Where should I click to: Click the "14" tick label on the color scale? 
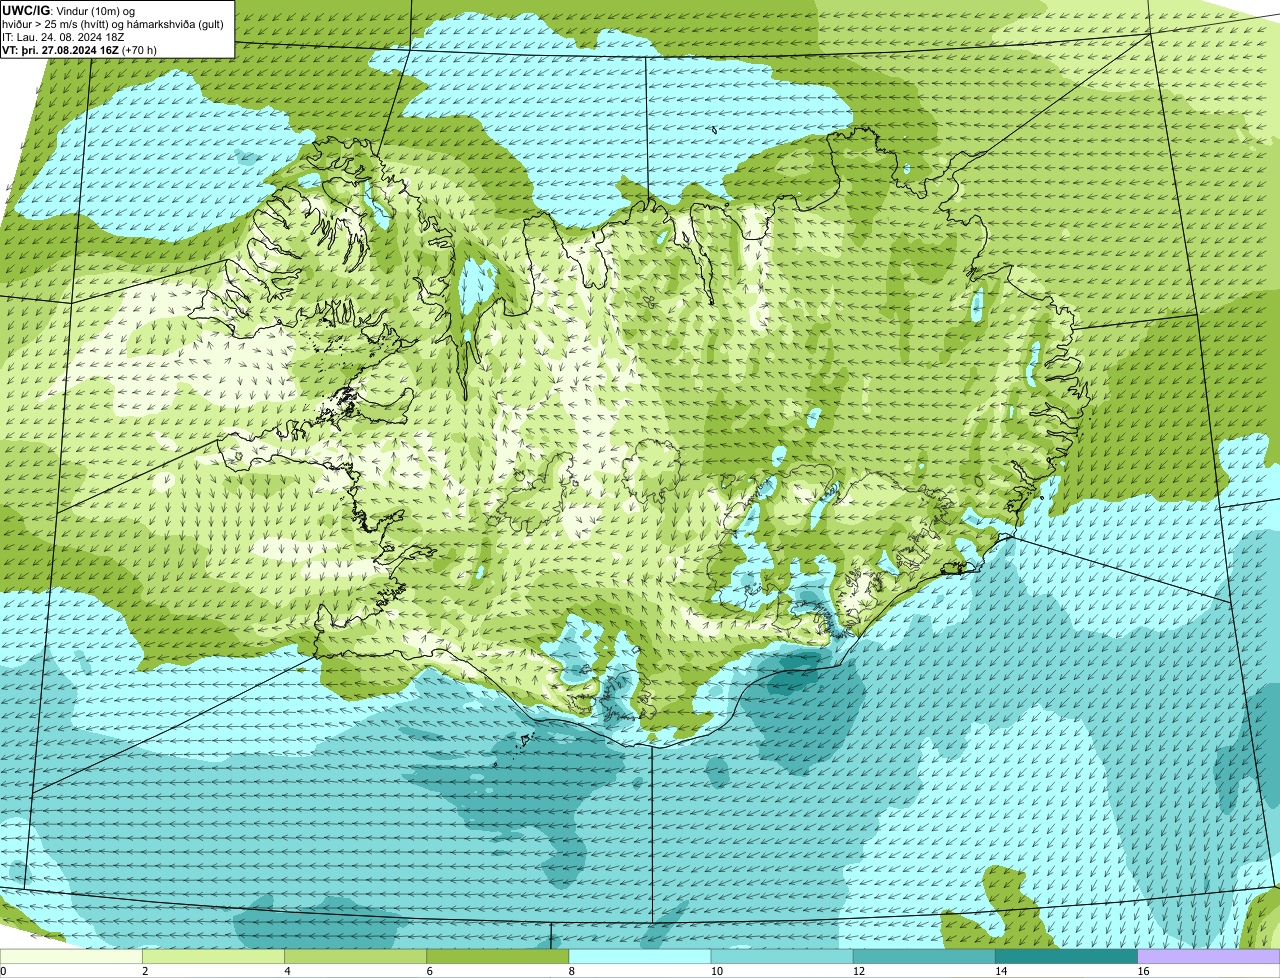[x=1001, y=971]
